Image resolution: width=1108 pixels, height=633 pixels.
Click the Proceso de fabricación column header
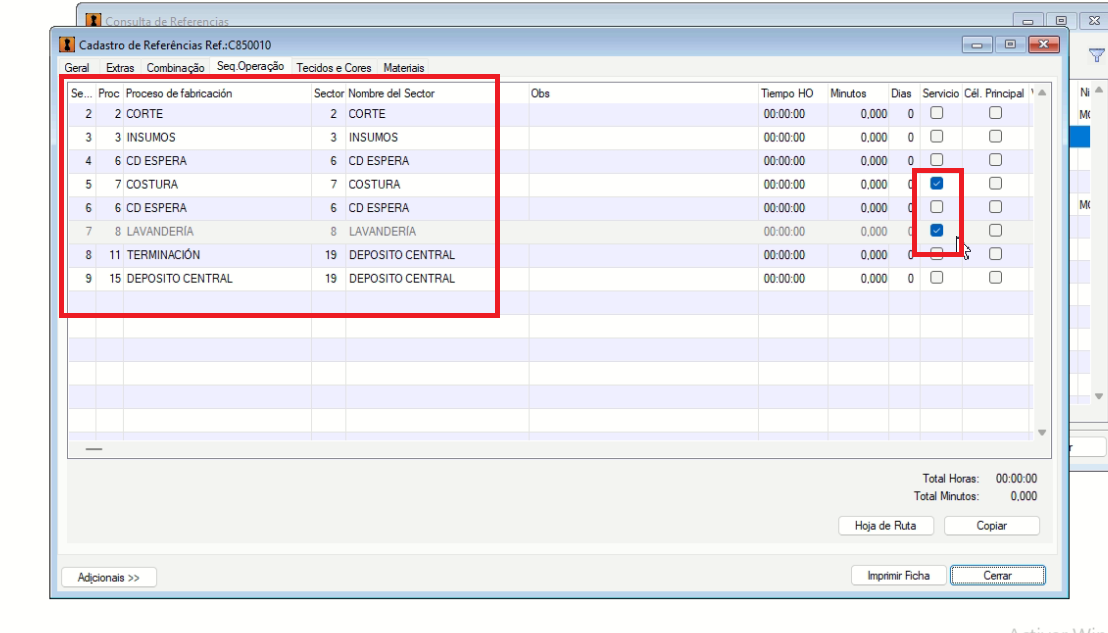[217, 93]
